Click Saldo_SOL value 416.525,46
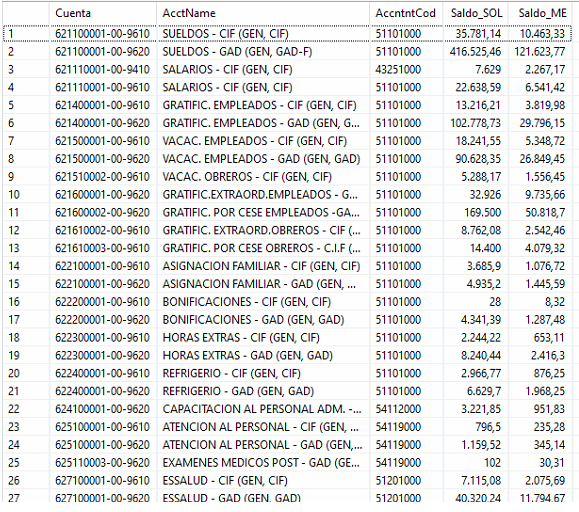The height and width of the screenshot is (512, 579). (476, 51)
